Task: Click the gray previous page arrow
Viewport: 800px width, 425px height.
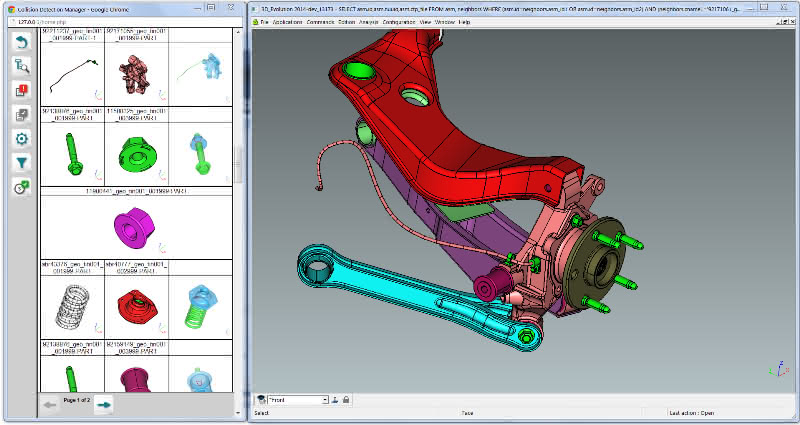Action: click(x=49, y=405)
